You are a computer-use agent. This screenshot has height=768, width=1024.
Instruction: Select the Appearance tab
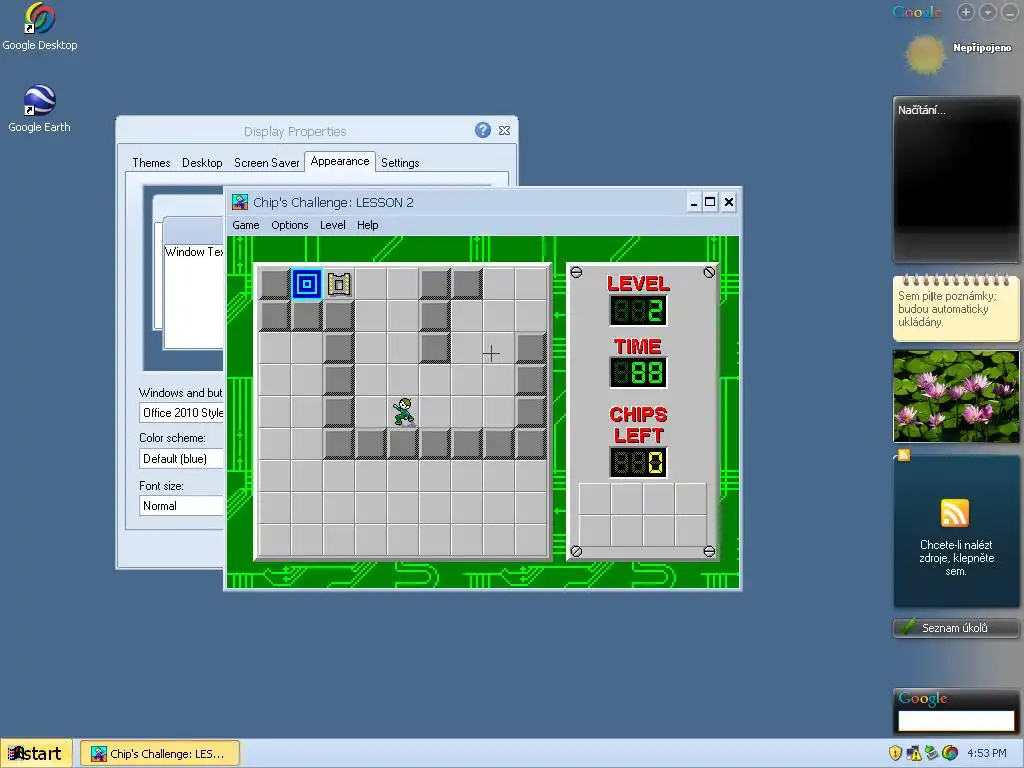pos(340,161)
